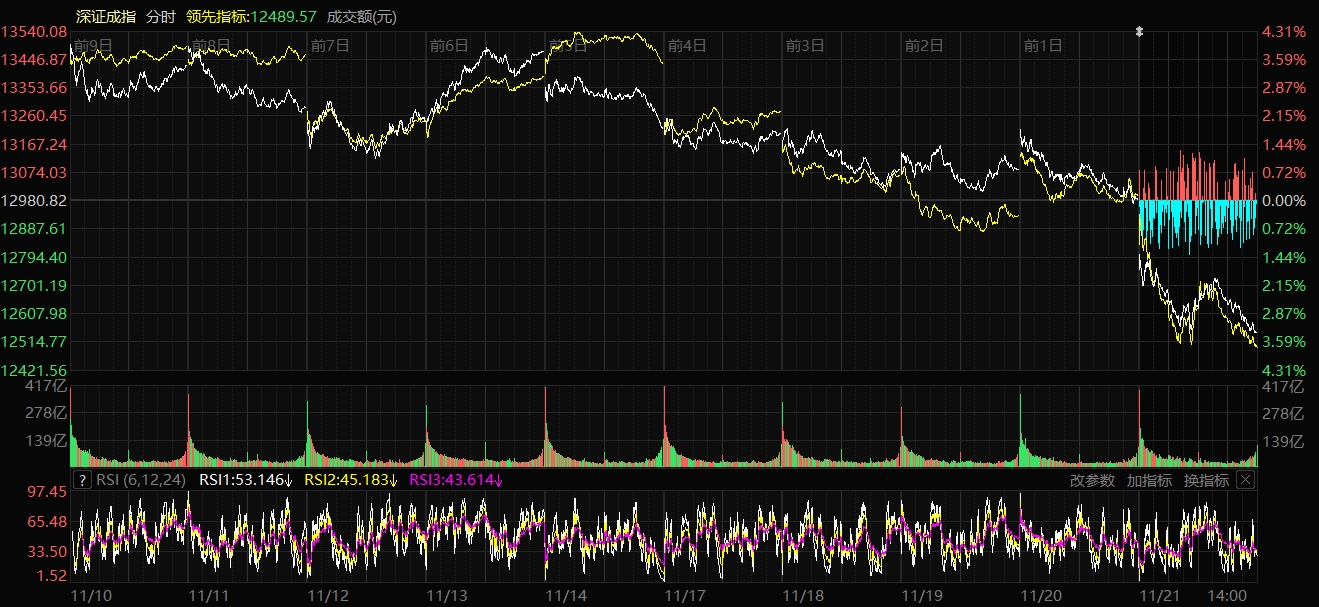Image resolution: width=1319 pixels, height=607 pixels.
Task: Click 换指标 to switch indicator
Action: 1206,480
